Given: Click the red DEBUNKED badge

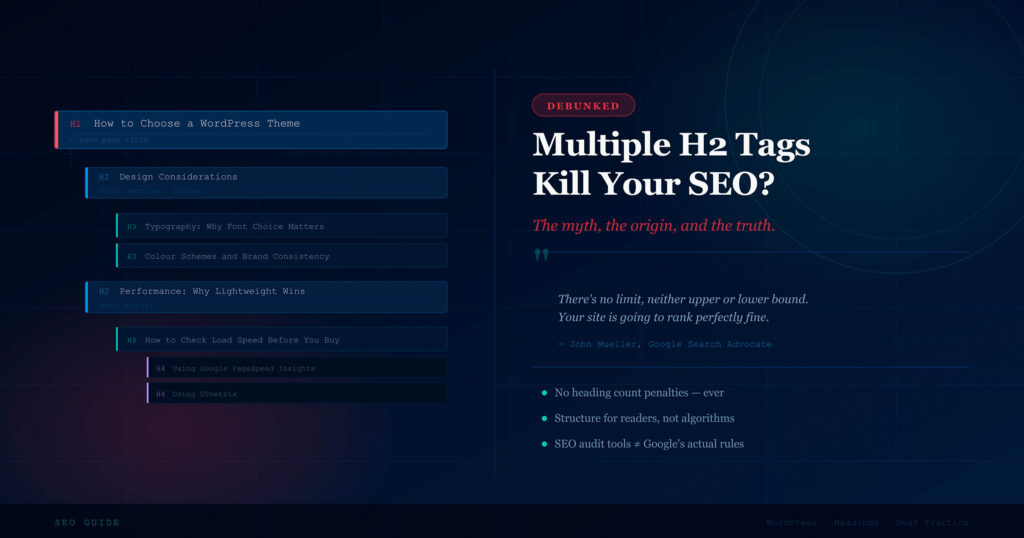Looking at the screenshot, I should 583,105.
